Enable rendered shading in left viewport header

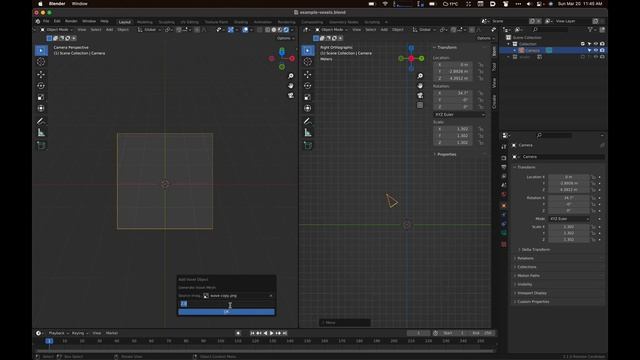(x=286, y=30)
